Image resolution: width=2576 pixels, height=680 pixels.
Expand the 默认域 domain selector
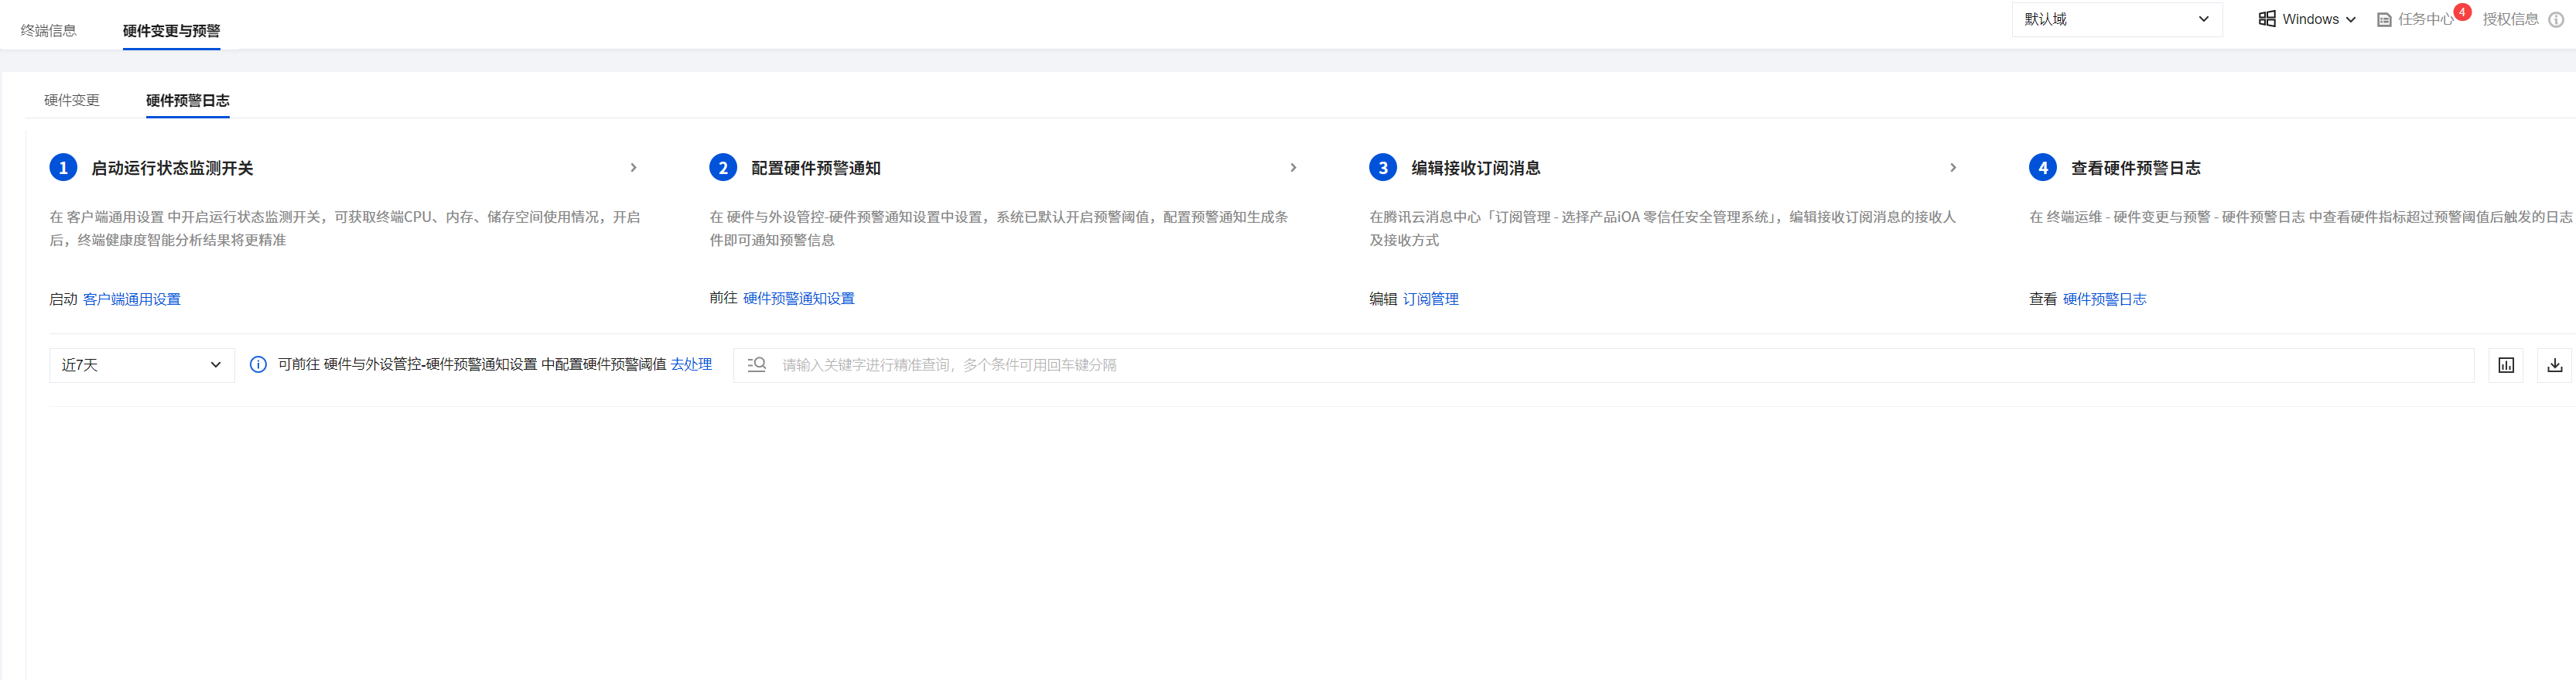2116,19
